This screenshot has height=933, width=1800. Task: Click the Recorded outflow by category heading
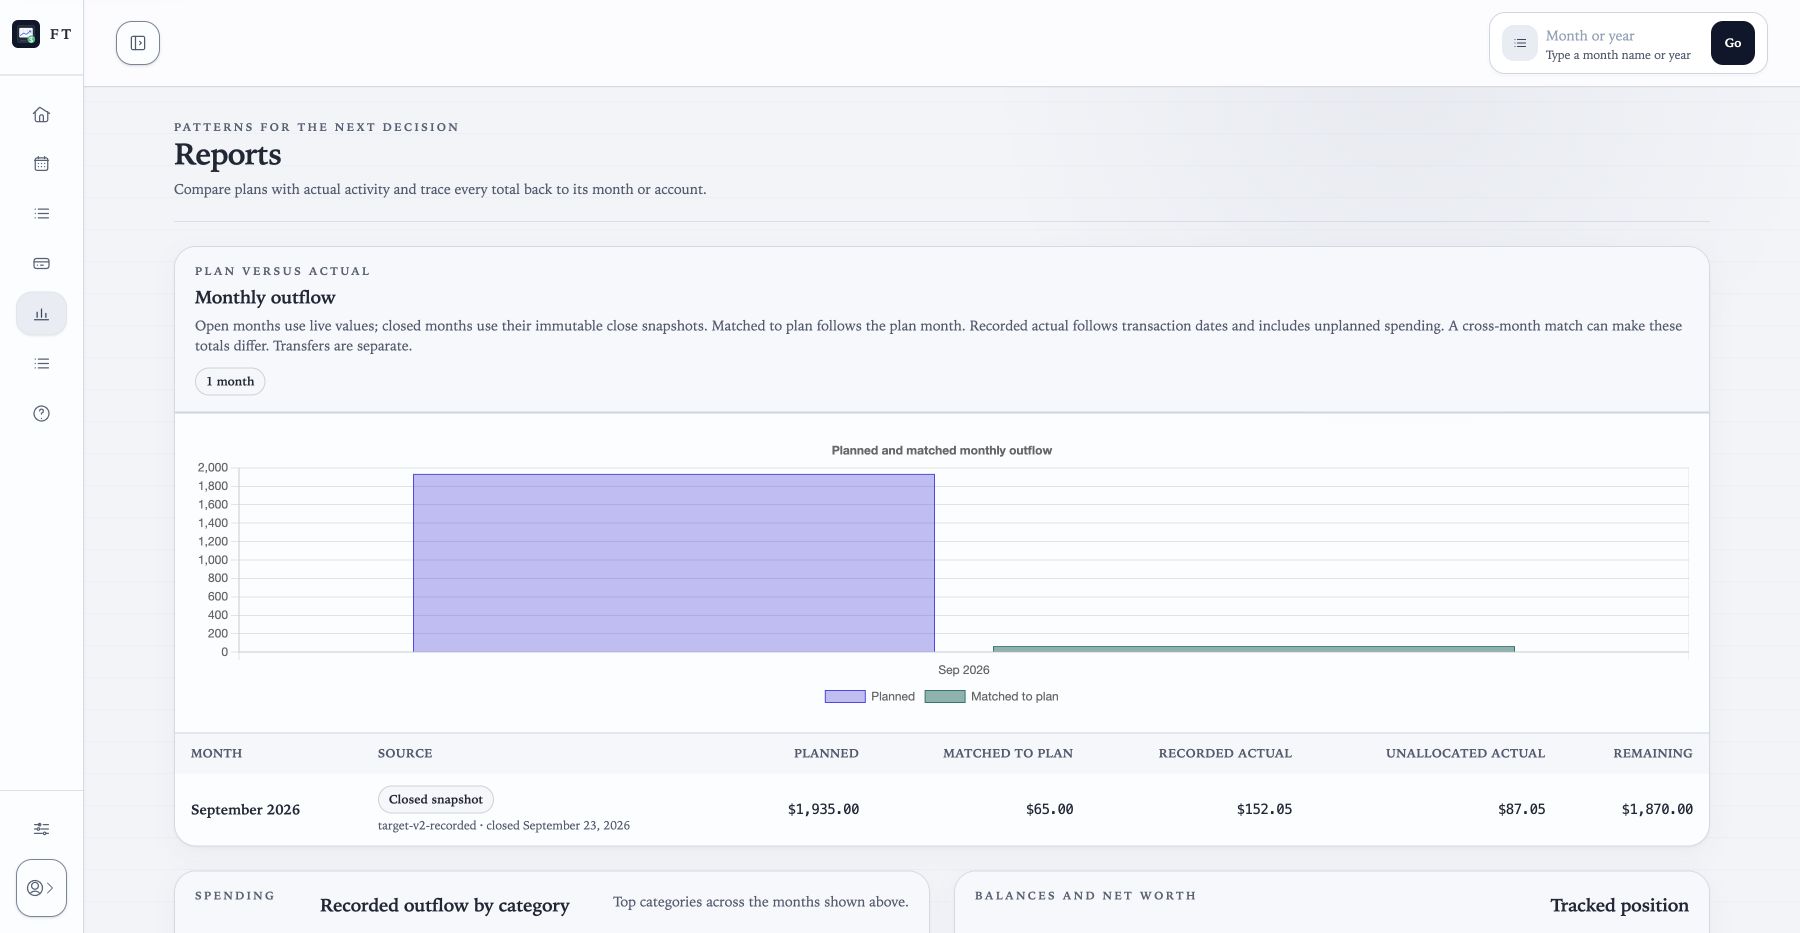tap(444, 906)
